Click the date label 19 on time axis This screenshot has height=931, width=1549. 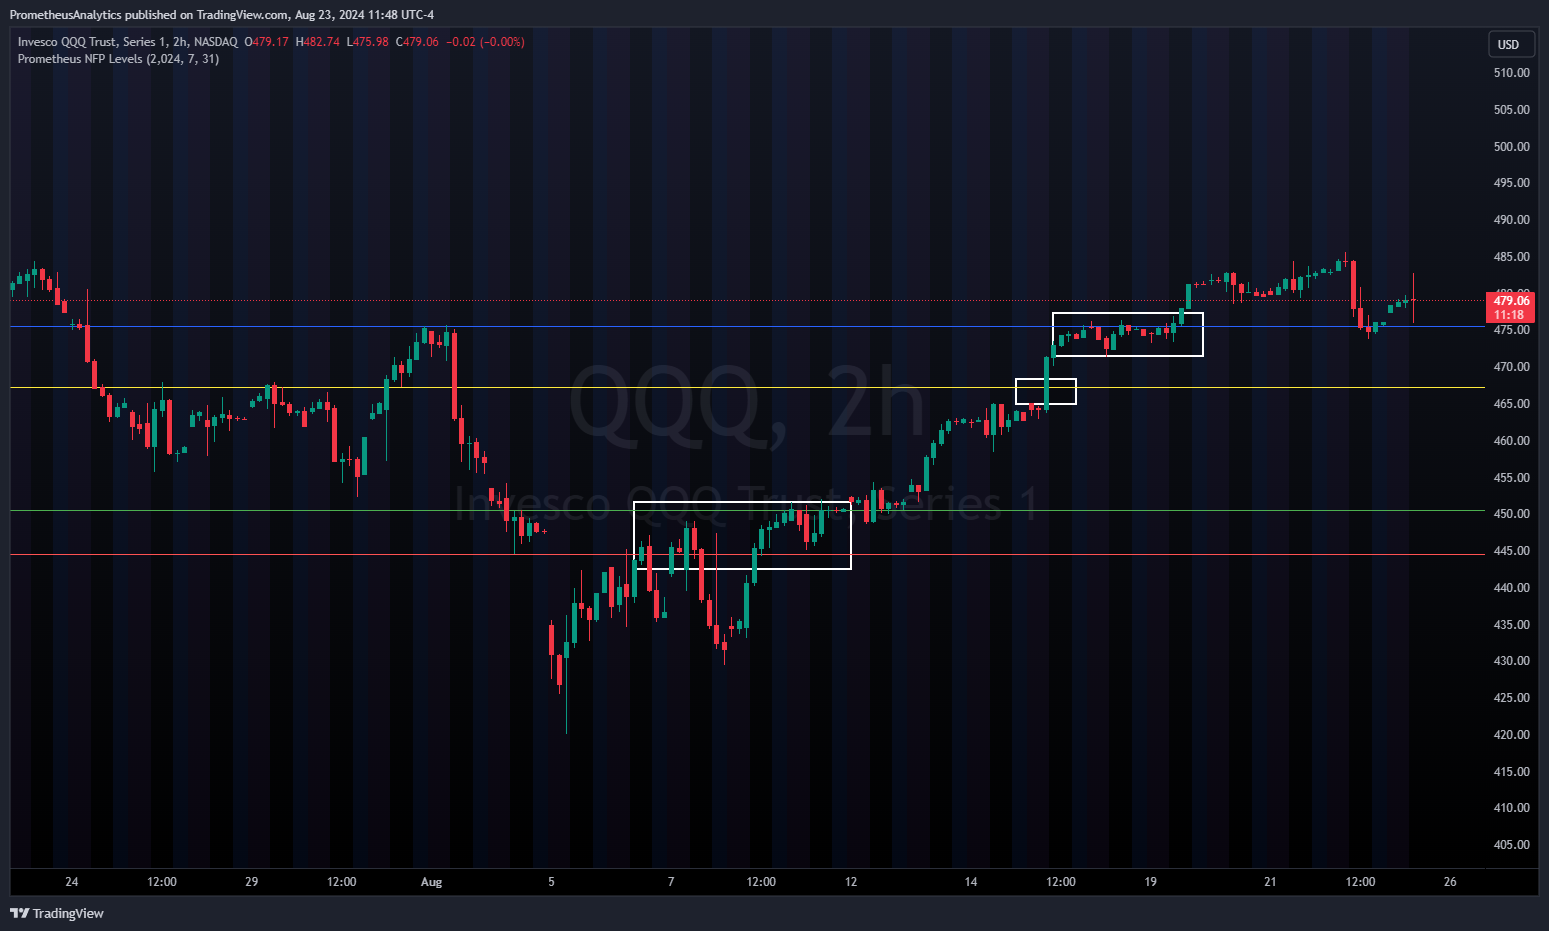[x=1150, y=882]
